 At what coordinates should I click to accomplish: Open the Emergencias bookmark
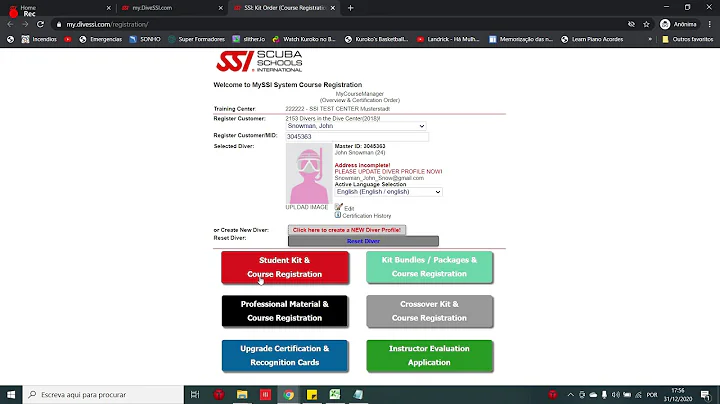click(101, 39)
